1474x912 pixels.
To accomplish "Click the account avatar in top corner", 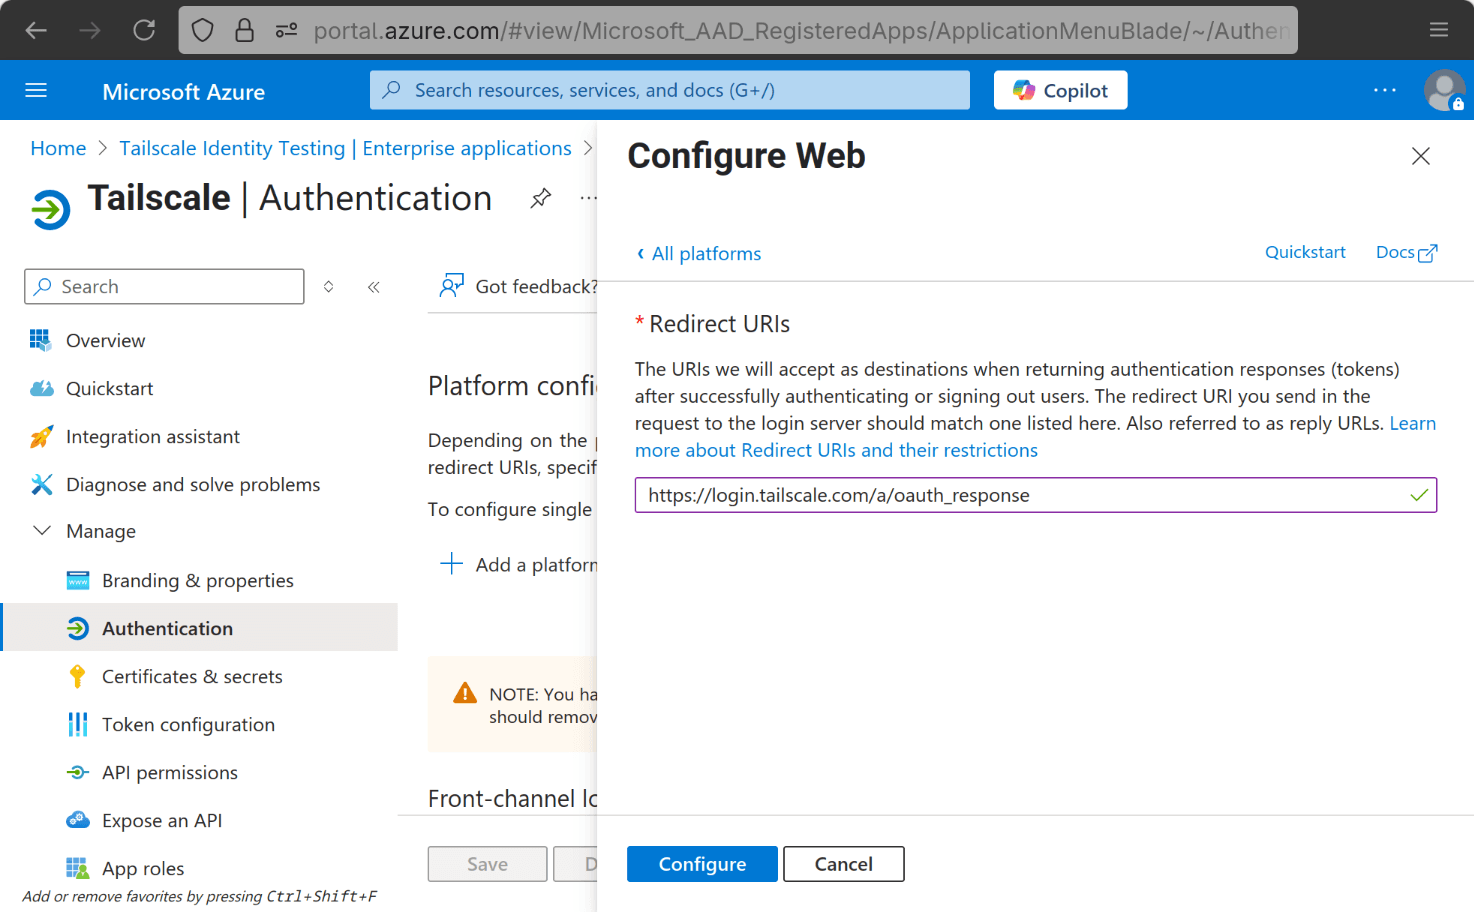I will pyautogui.click(x=1444, y=90).
